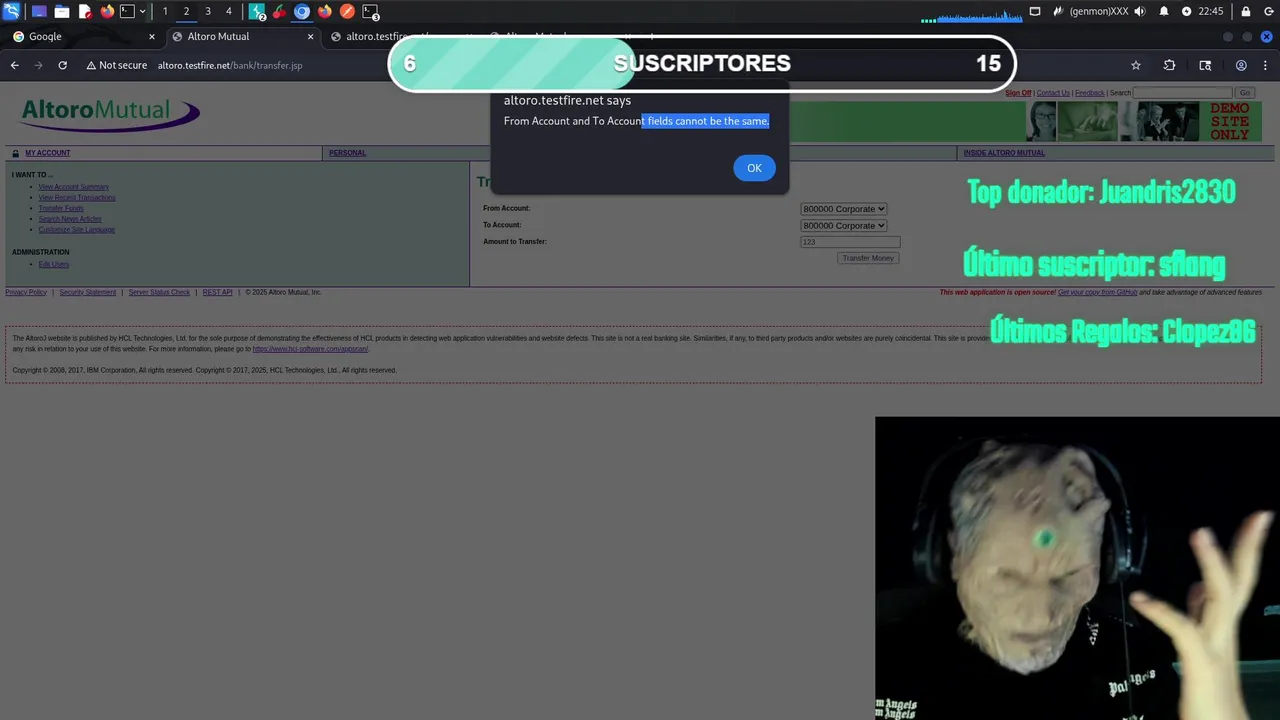Switch to workspace 1
This screenshot has height=720, width=1280.
(165, 12)
